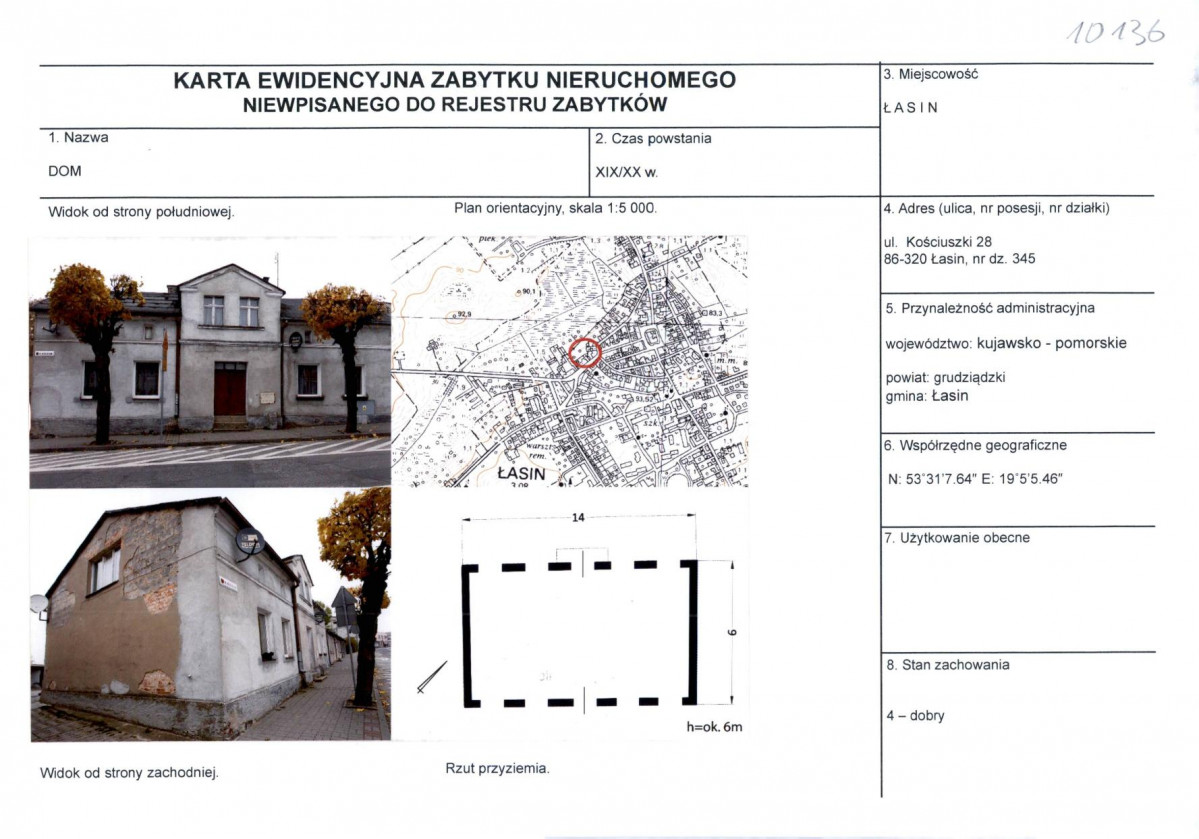Click the red circle marker on the map
The height and width of the screenshot is (839, 1199).
[585, 353]
